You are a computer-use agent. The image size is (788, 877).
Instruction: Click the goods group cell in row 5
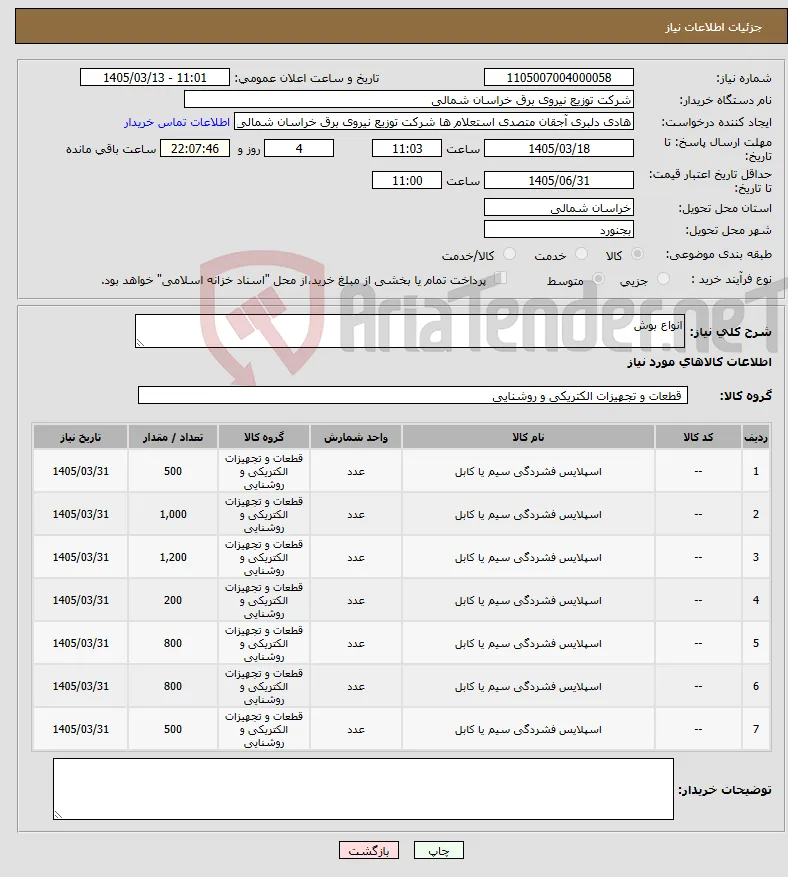(x=264, y=643)
